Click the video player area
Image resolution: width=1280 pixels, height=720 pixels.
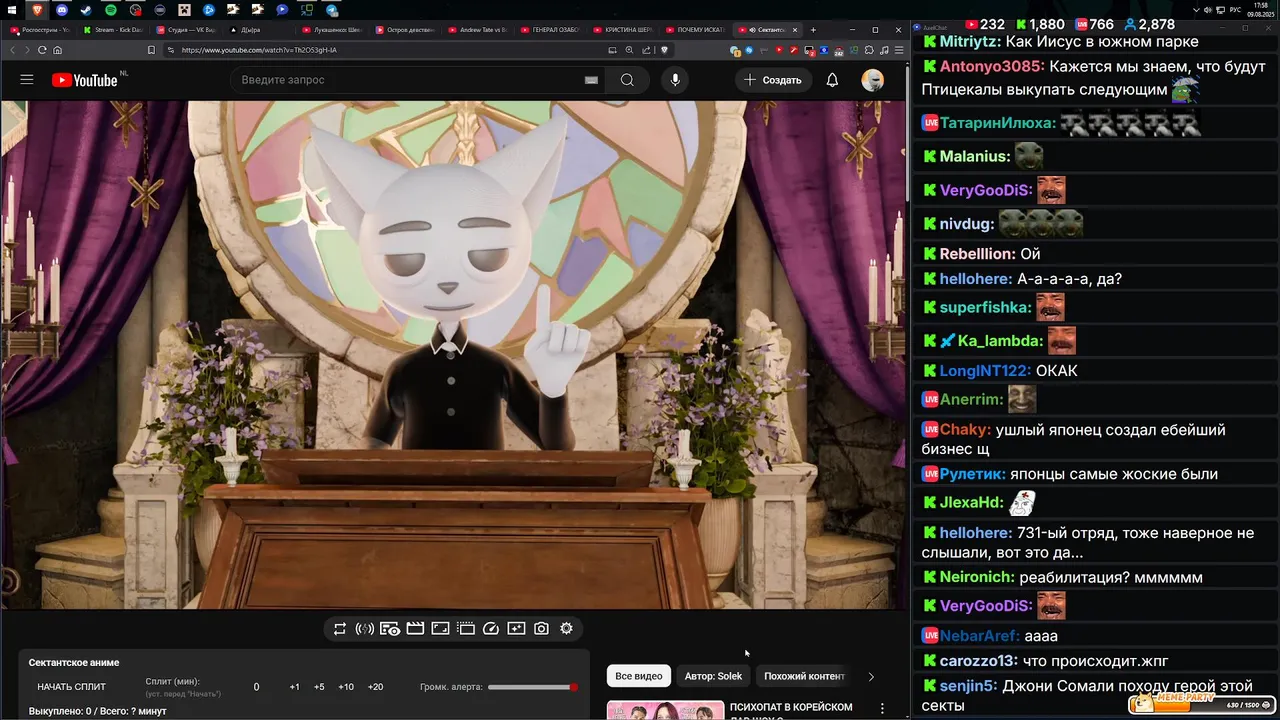tap(452, 354)
